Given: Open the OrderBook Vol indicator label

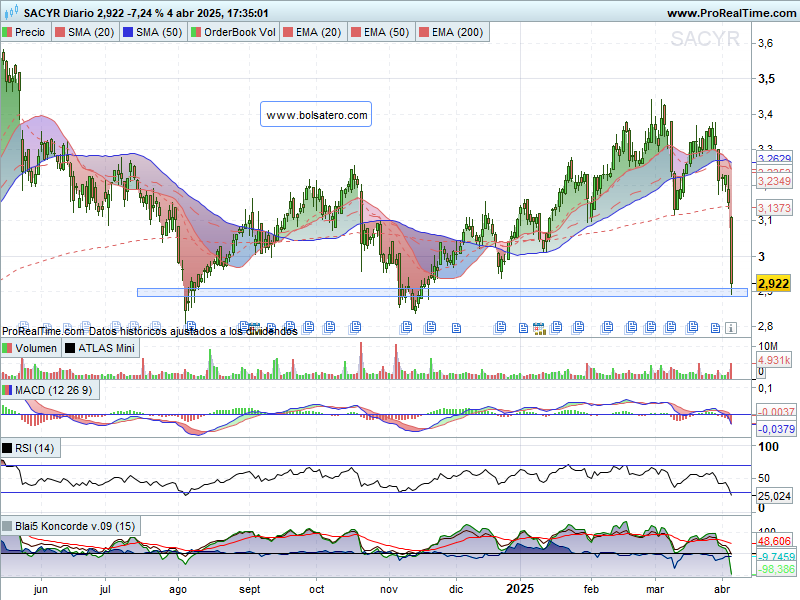Looking at the screenshot, I should [x=234, y=32].
